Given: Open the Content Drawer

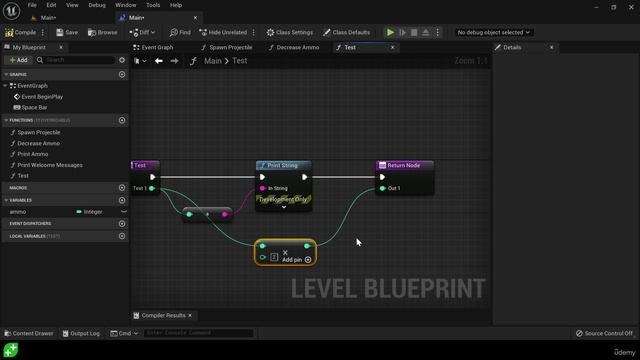Looking at the screenshot, I should 29,333.
